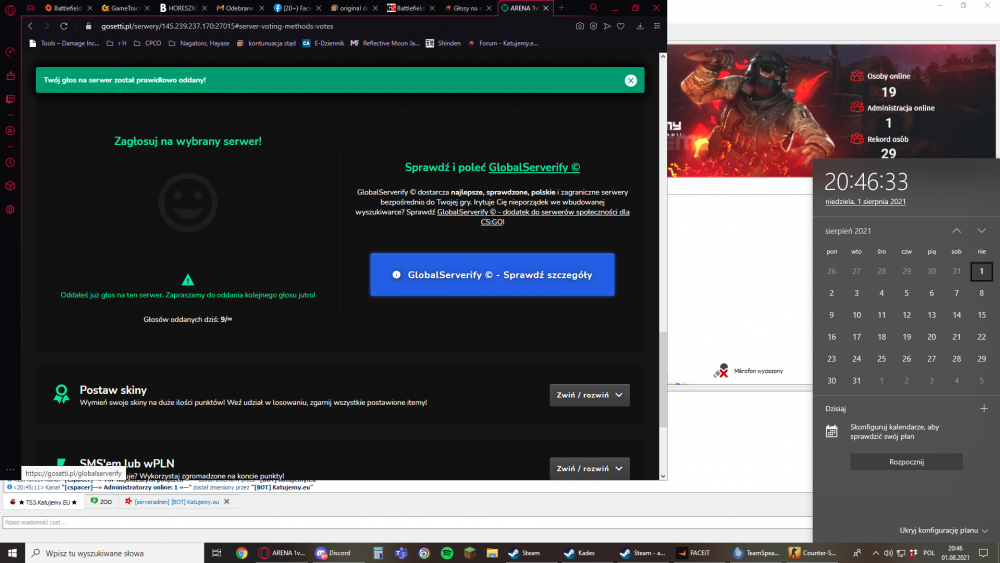The width and height of the screenshot is (1000, 563).
Task: Open Opera easy setup icon in address bar
Action: (x=657, y=26)
